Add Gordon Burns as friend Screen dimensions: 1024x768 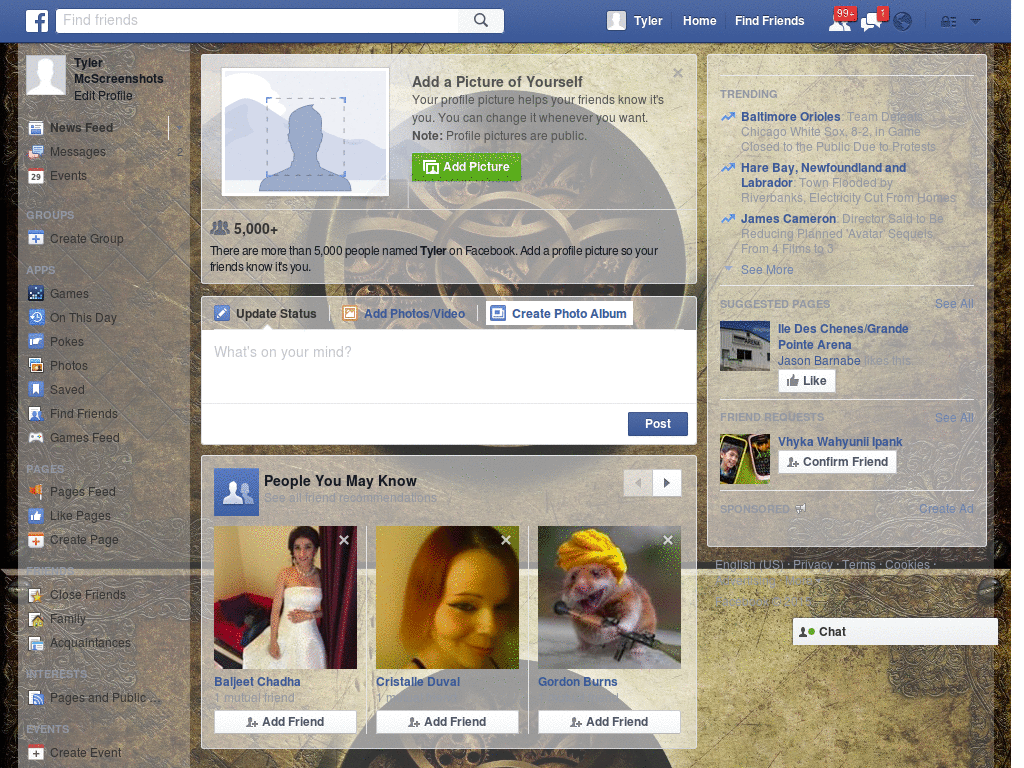point(609,722)
